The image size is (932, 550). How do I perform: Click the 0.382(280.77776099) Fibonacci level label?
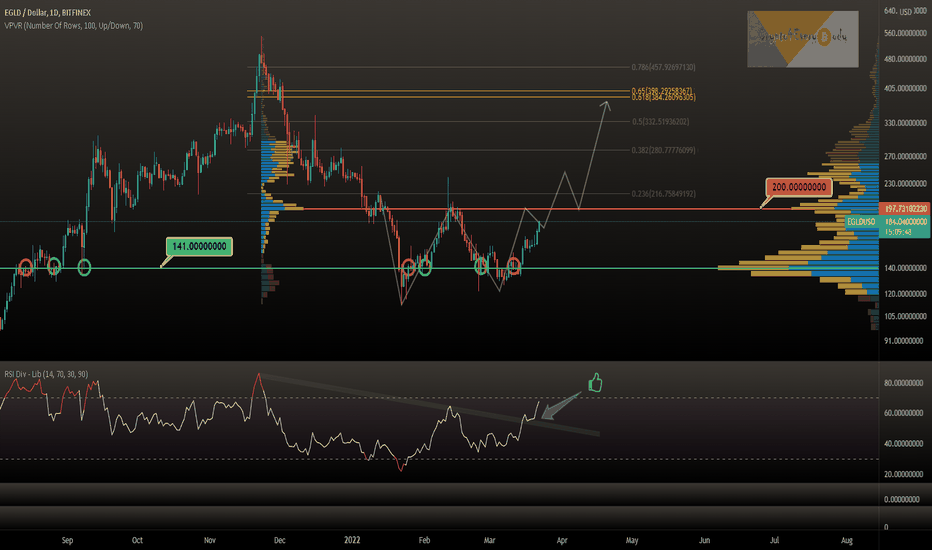pyautogui.click(x=663, y=150)
